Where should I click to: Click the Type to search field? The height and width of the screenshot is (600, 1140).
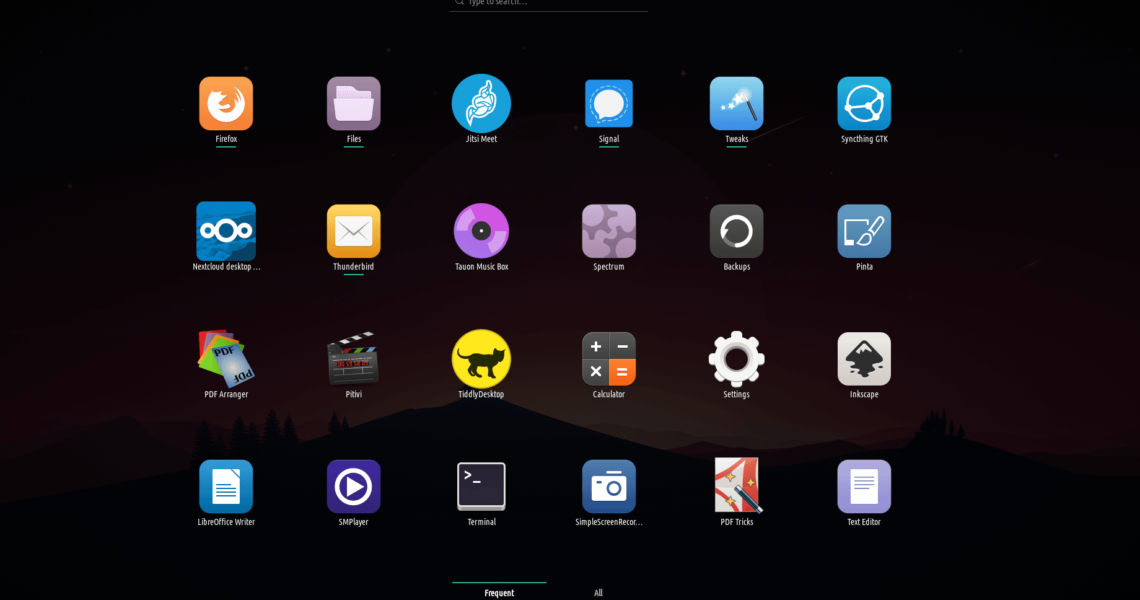pyautogui.click(x=550, y=4)
